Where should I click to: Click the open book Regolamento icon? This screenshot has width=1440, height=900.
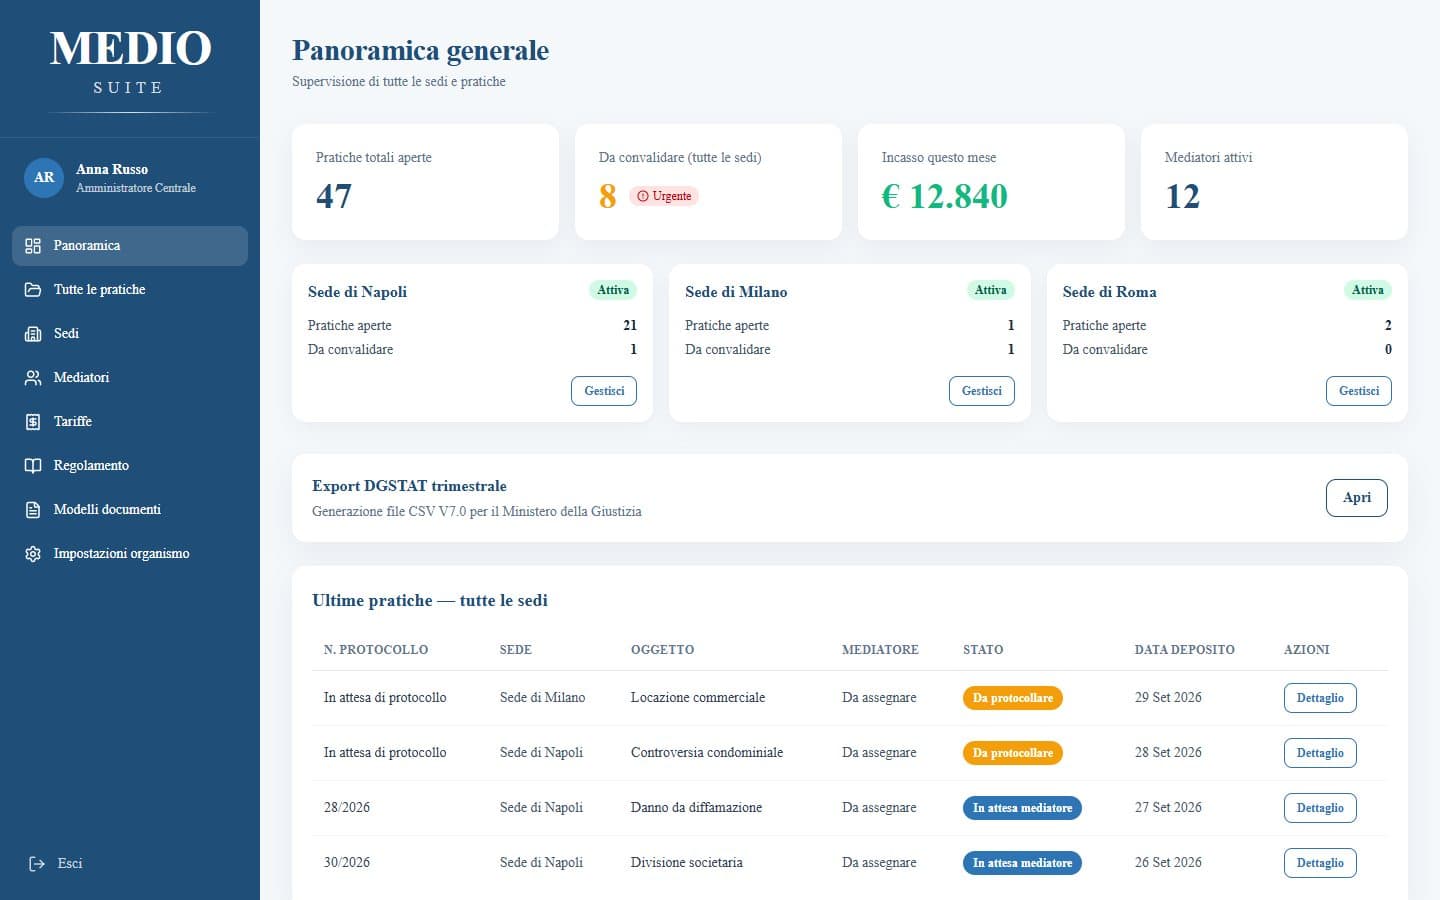(x=33, y=466)
